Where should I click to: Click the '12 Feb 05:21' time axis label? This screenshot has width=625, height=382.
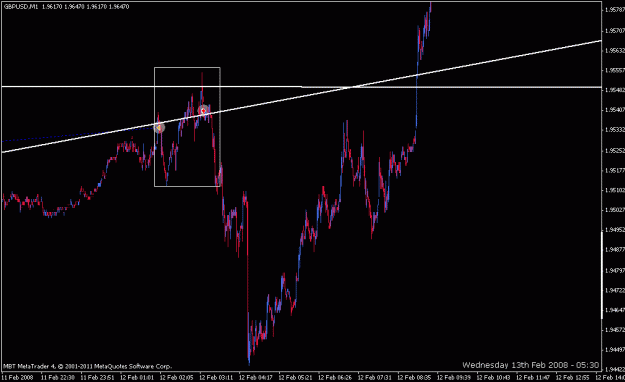point(295,377)
